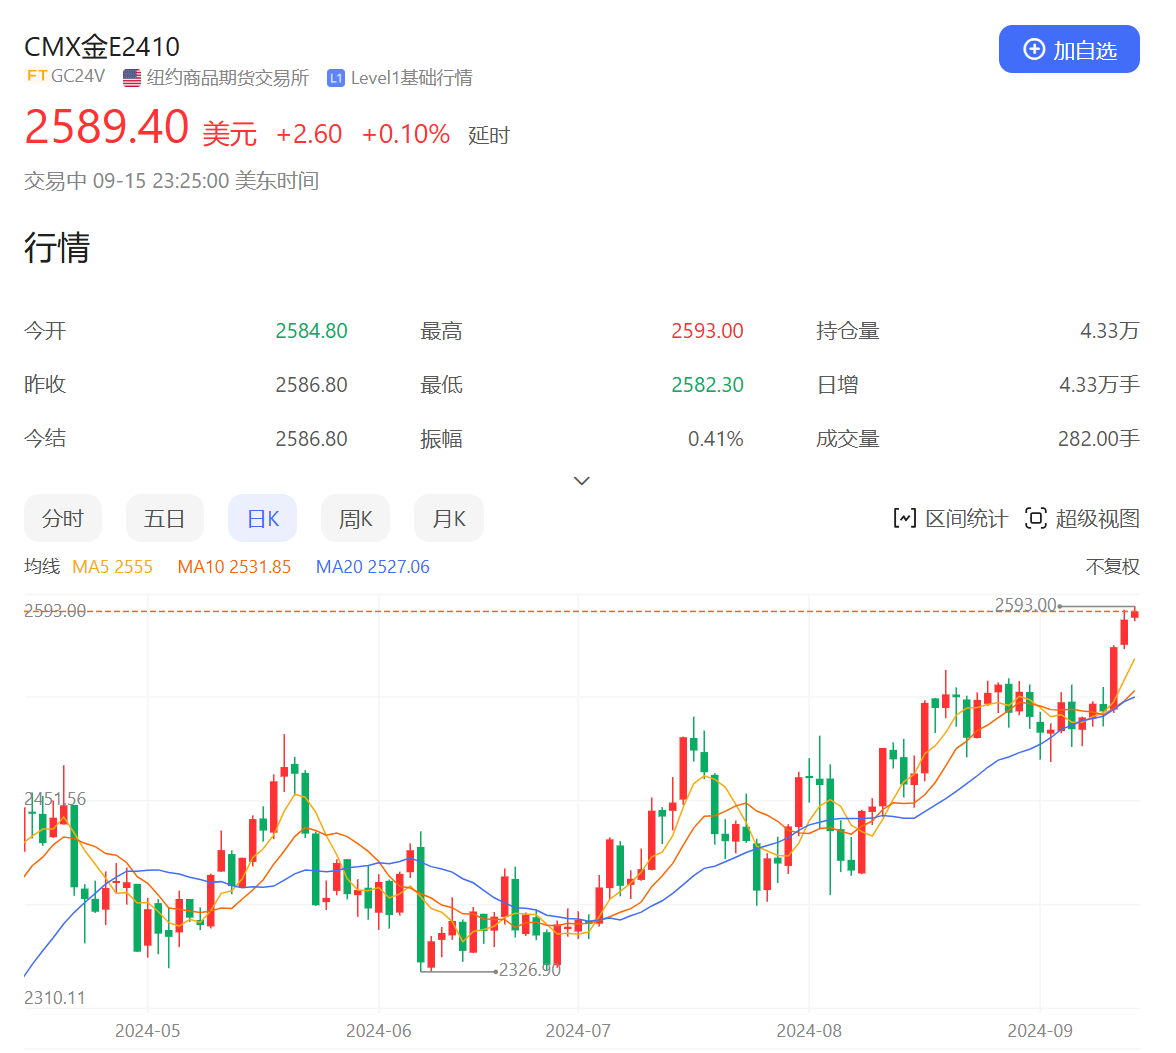Screen dimensions: 1176x1053
Task: Open 超级视图 super view
Action: pyautogui.click(x=1082, y=518)
